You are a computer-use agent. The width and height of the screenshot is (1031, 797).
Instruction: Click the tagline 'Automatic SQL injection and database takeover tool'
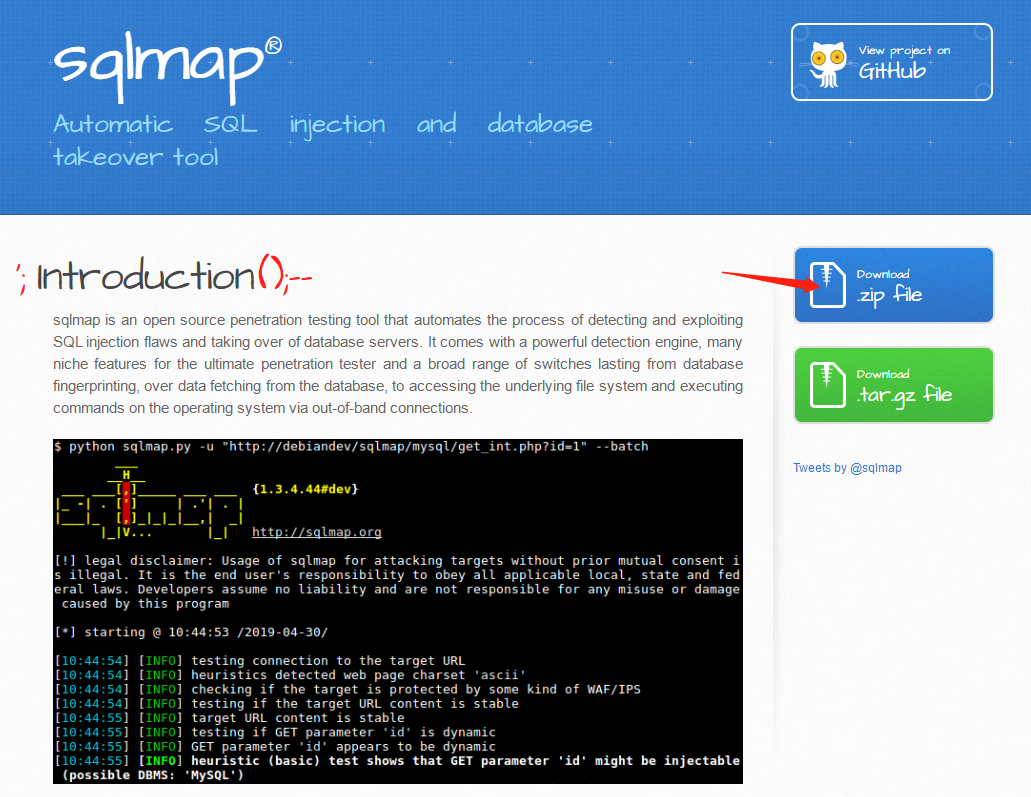pos(322,140)
